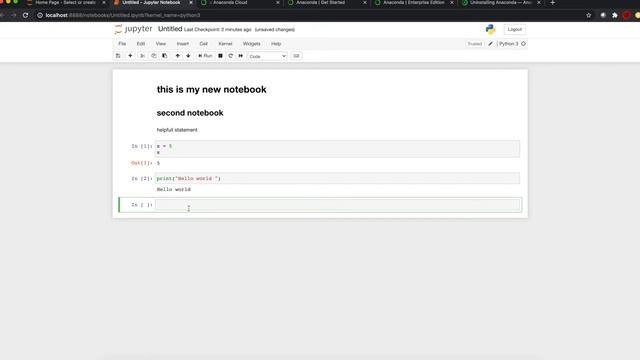Open the File menu
The width and height of the screenshot is (640, 360).
(122, 44)
